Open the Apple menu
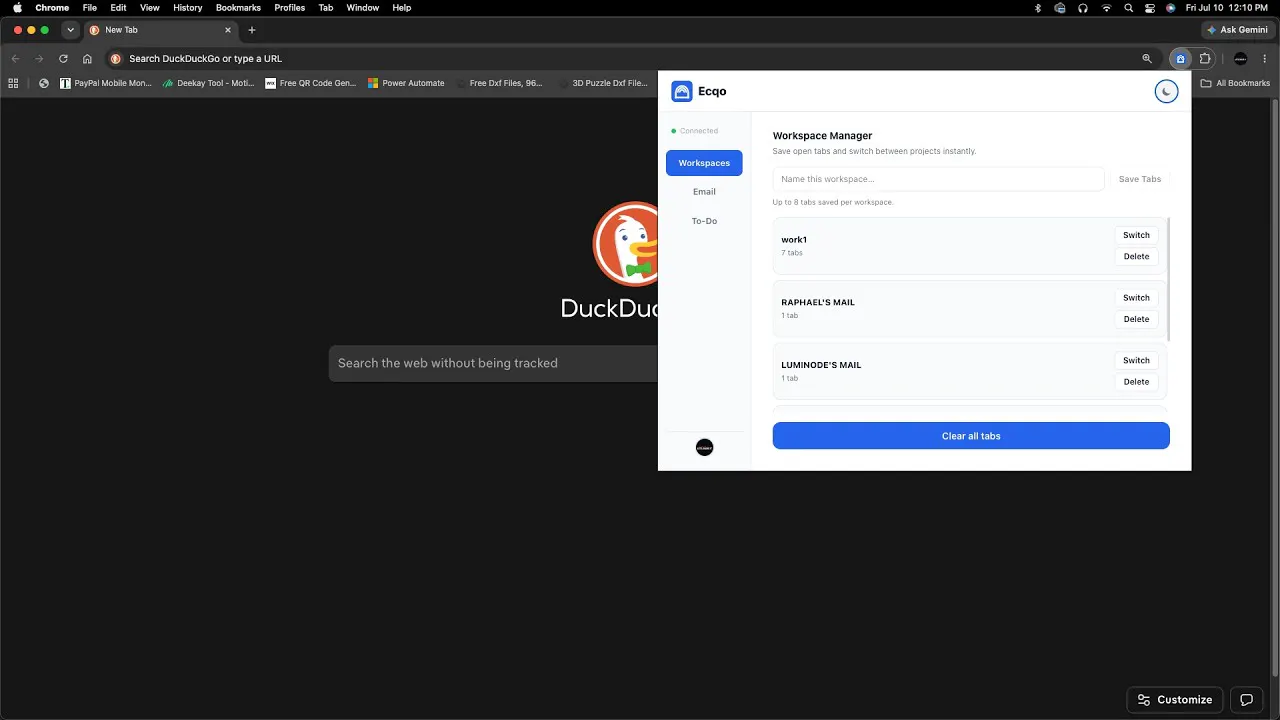Image resolution: width=1280 pixels, height=720 pixels. pyautogui.click(x=17, y=8)
